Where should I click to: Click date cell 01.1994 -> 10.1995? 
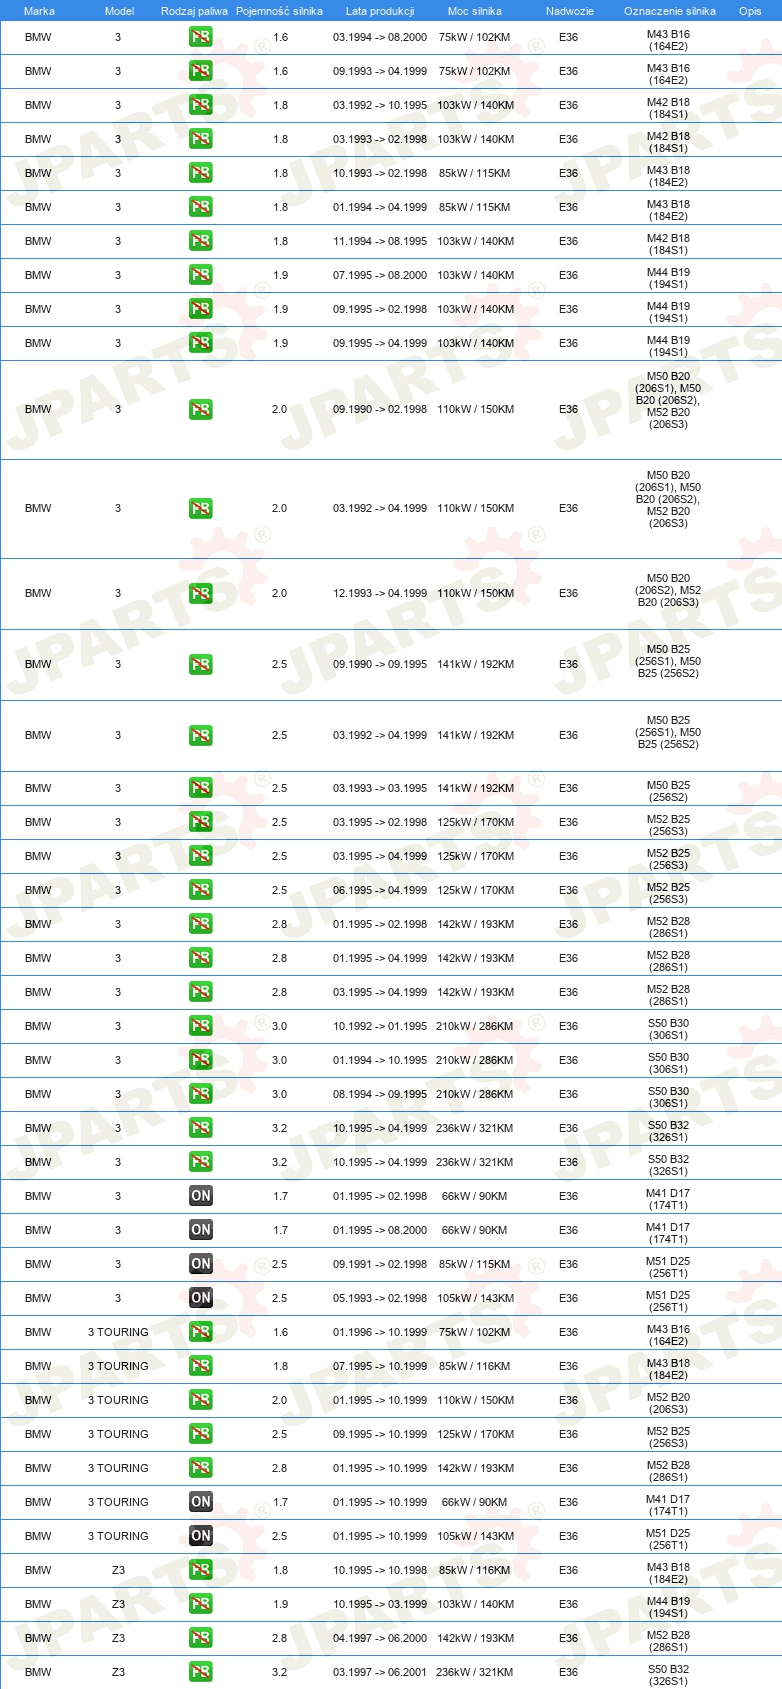coord(380,1060)
